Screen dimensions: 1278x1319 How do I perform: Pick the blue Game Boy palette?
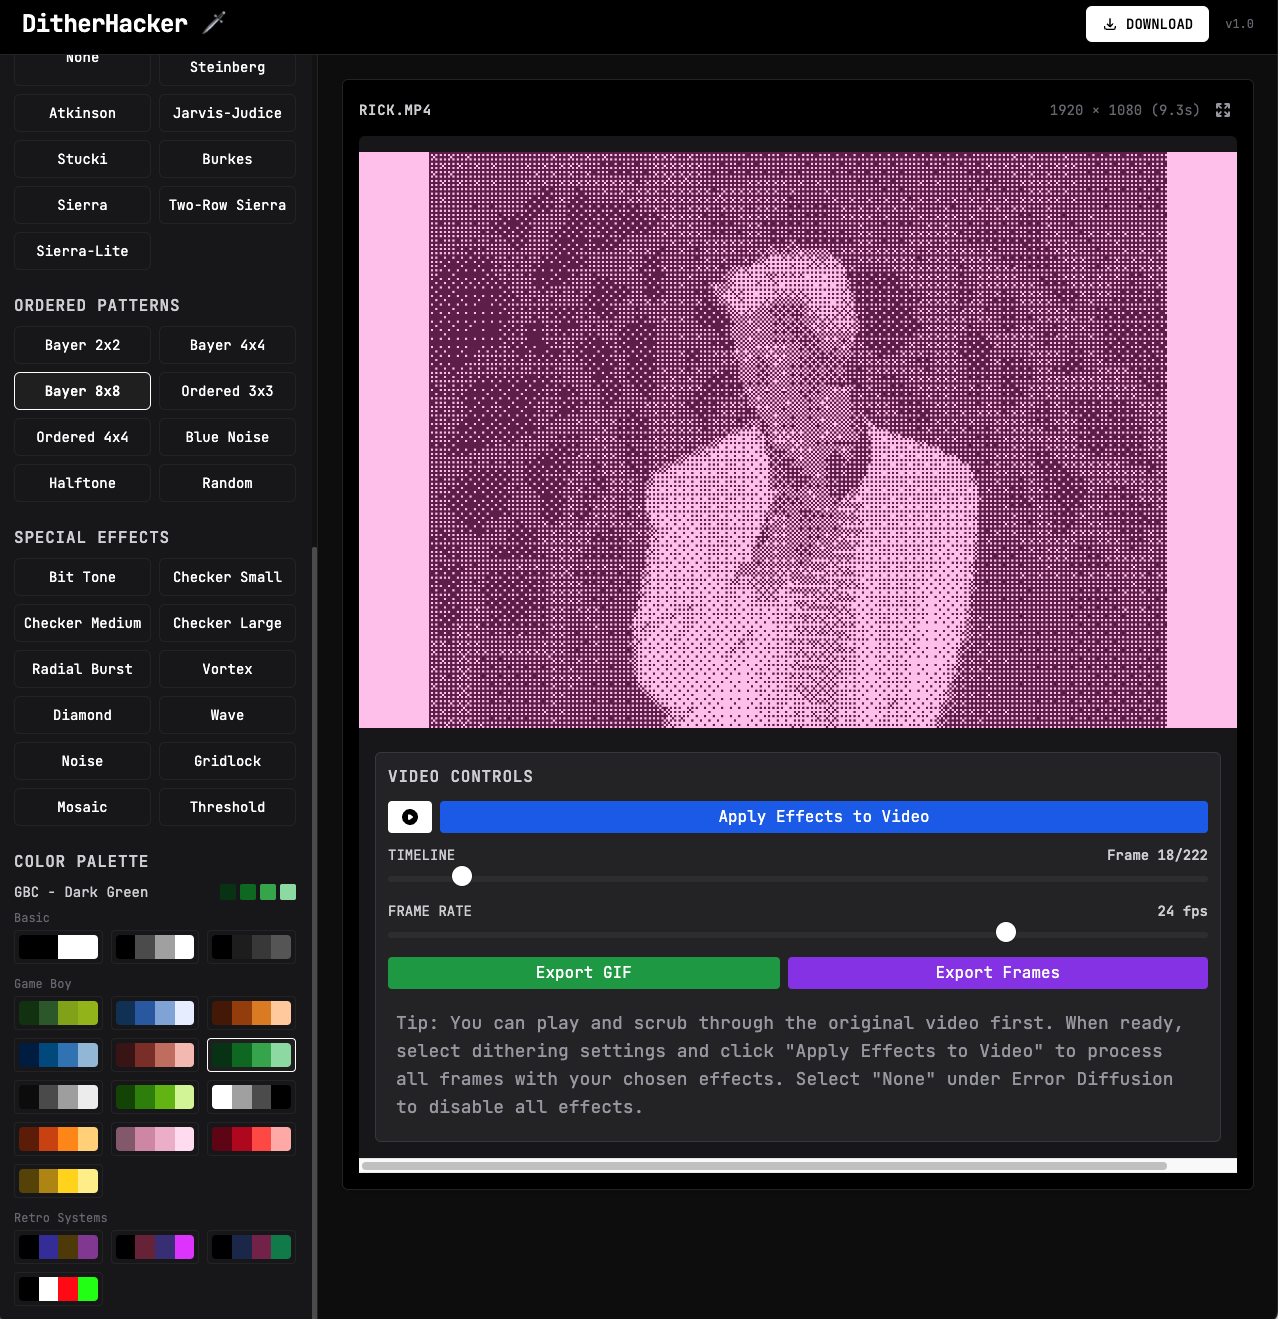click(x=155, y=1013)
